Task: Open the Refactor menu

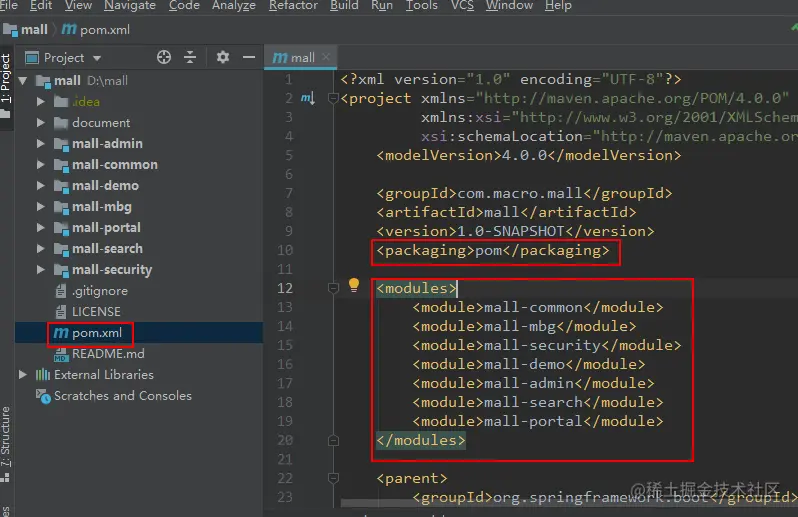Action: pyautogui.click(x=293, y=6)
